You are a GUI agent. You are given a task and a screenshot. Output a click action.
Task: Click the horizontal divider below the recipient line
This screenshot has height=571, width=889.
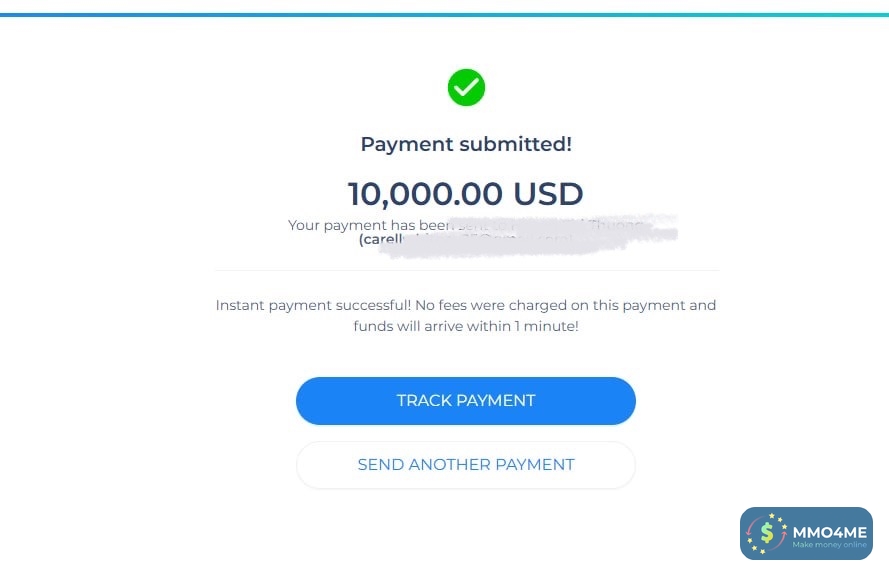pos(466,270)
